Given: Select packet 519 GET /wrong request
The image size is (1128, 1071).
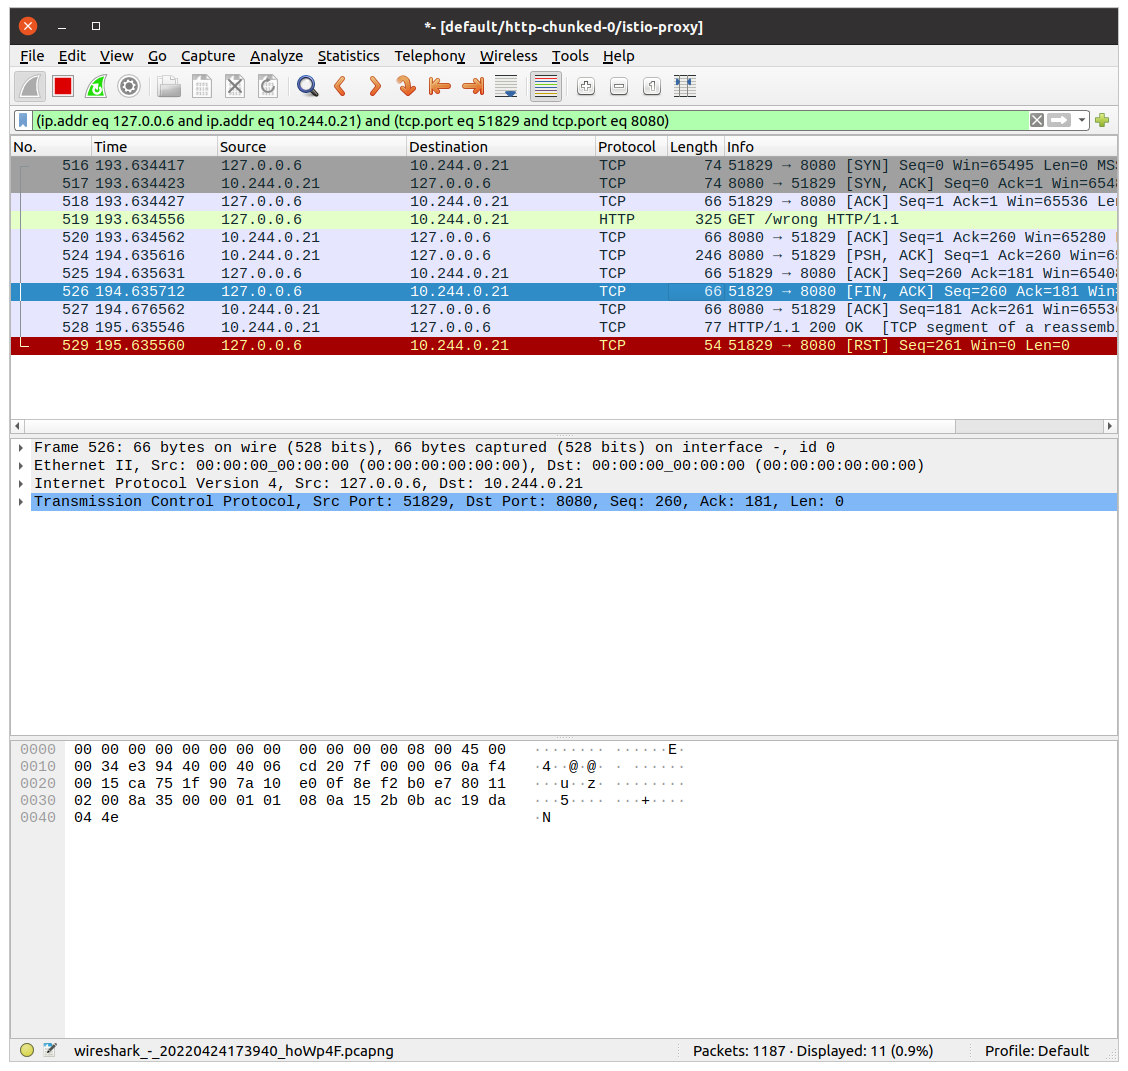Looking at the screenshot, I should (x=400, y=219).
